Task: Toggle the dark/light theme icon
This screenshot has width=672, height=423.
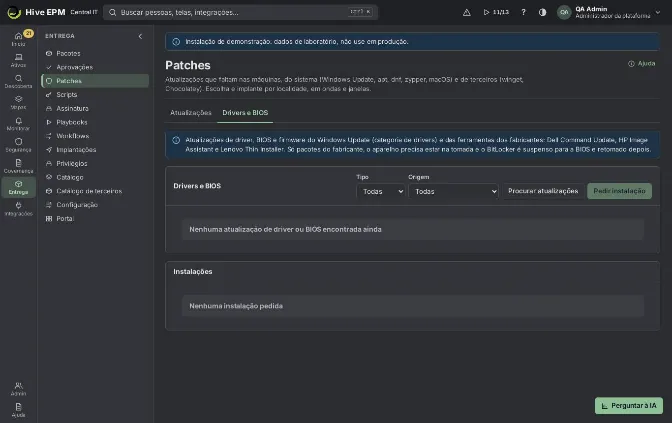Action: tap(543, 12)
